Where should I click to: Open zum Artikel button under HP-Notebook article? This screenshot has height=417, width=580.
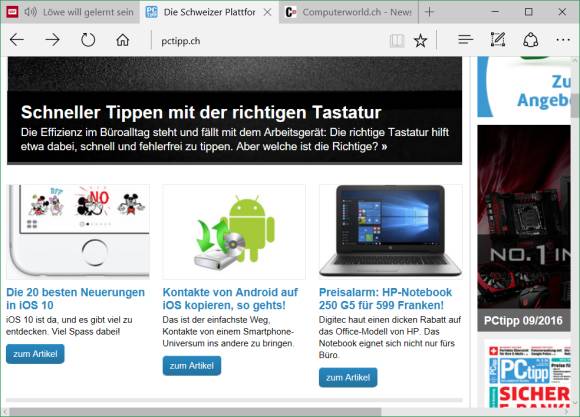pyautogui.click(x=348, y=377)
